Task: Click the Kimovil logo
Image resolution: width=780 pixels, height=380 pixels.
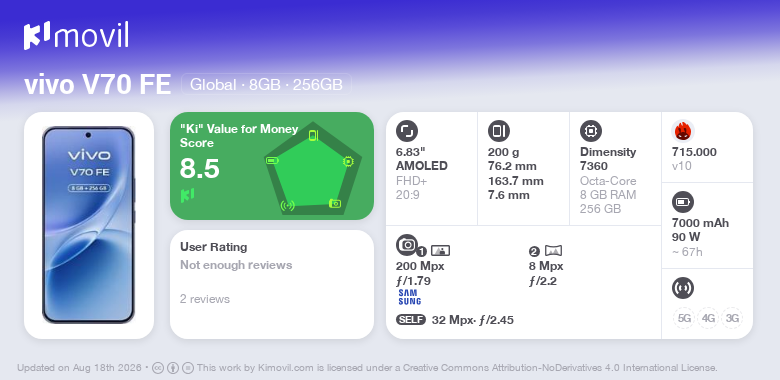Action: tap(76, 35)
